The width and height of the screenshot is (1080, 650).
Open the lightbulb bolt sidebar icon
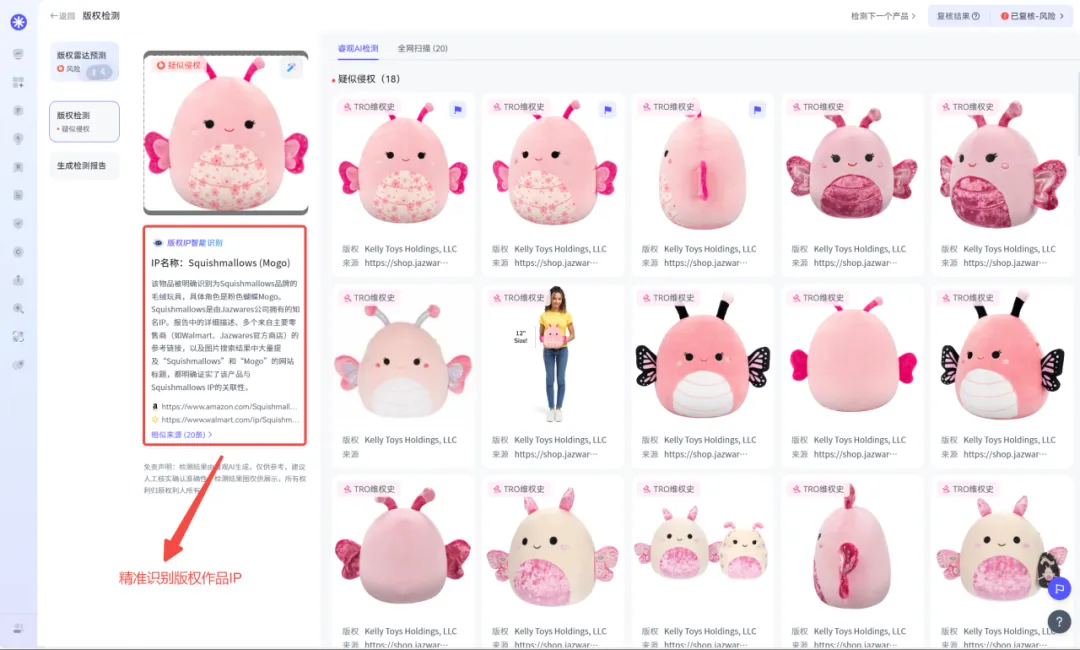(x=19, y=139)
